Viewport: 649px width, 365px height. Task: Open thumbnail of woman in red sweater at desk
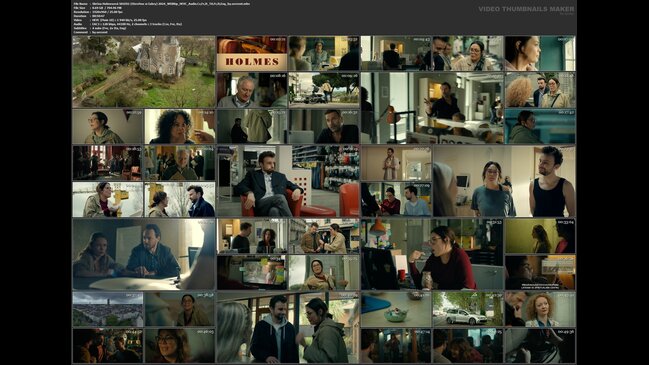tap(432, 254)
